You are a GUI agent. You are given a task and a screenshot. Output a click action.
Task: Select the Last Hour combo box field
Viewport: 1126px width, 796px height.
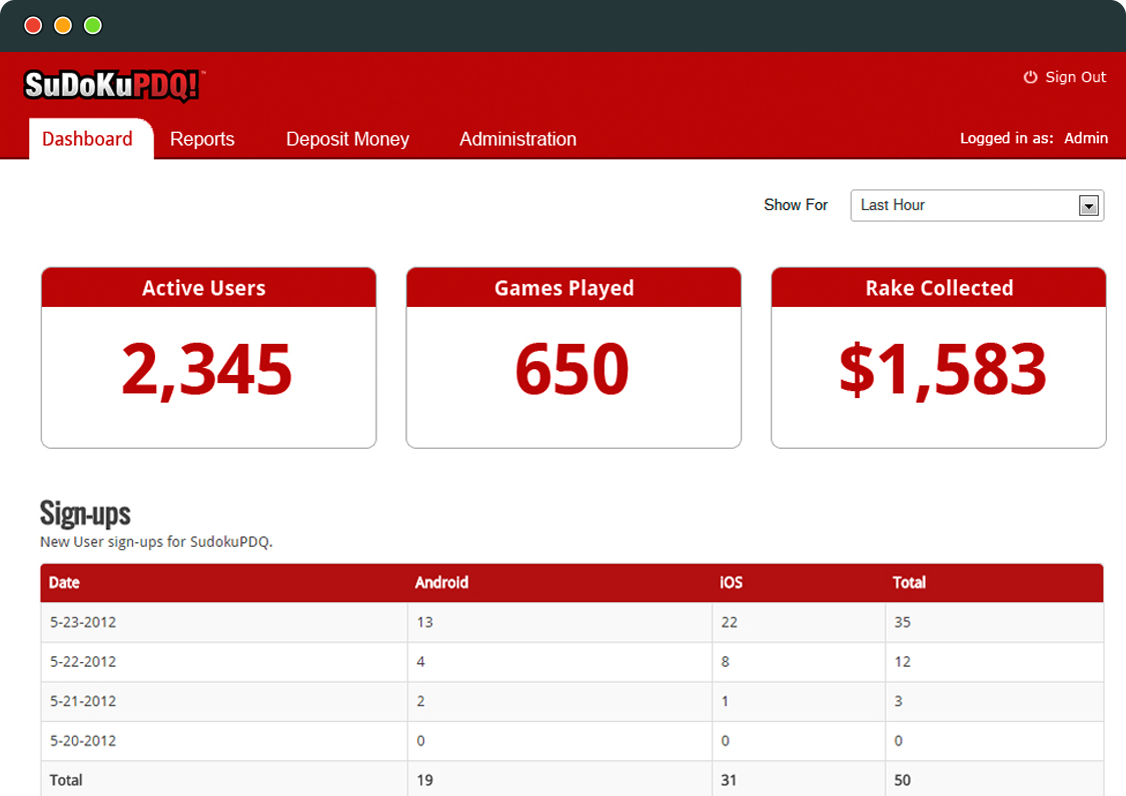coord(977,205)
